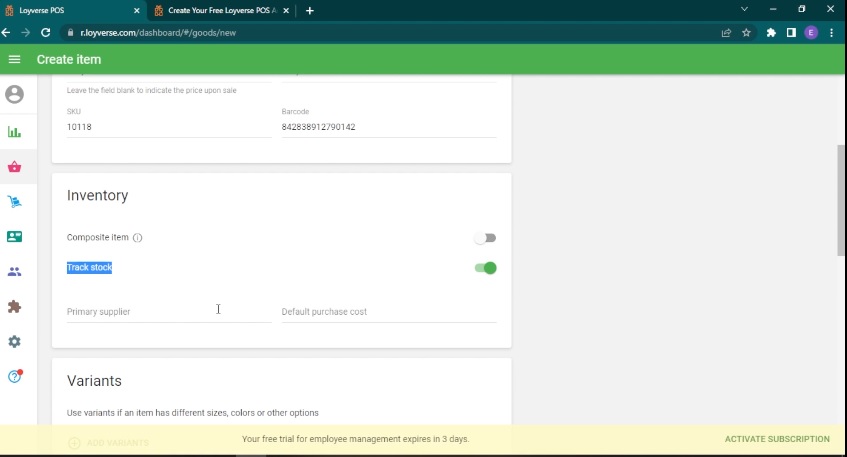
Task: Click the ACTIVATE SUBSCRIPTION link
Action: (x=777, y=439)
